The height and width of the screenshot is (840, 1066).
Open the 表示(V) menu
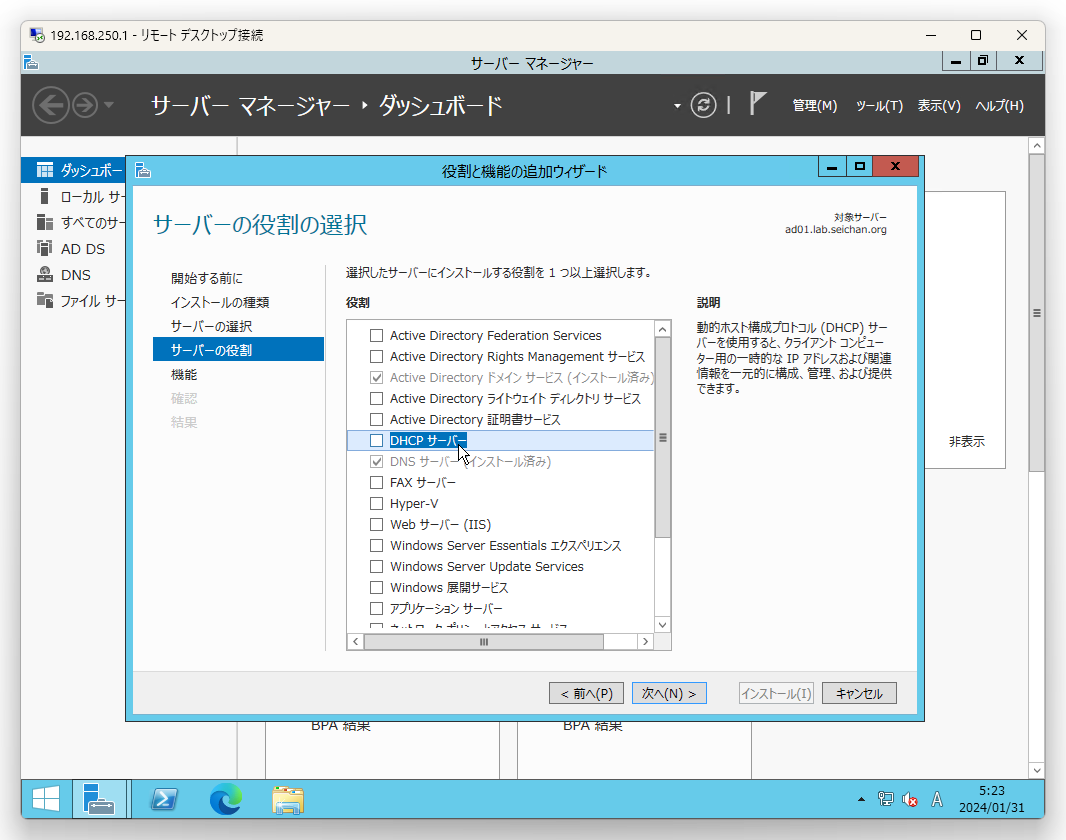click(939, 106)
